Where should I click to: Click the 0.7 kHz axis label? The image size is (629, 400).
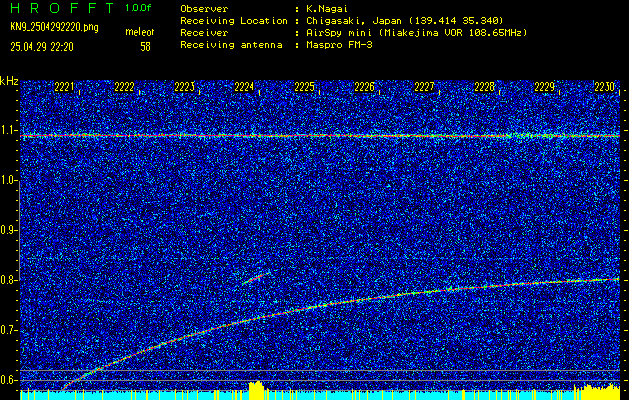(x=9, y=330)
